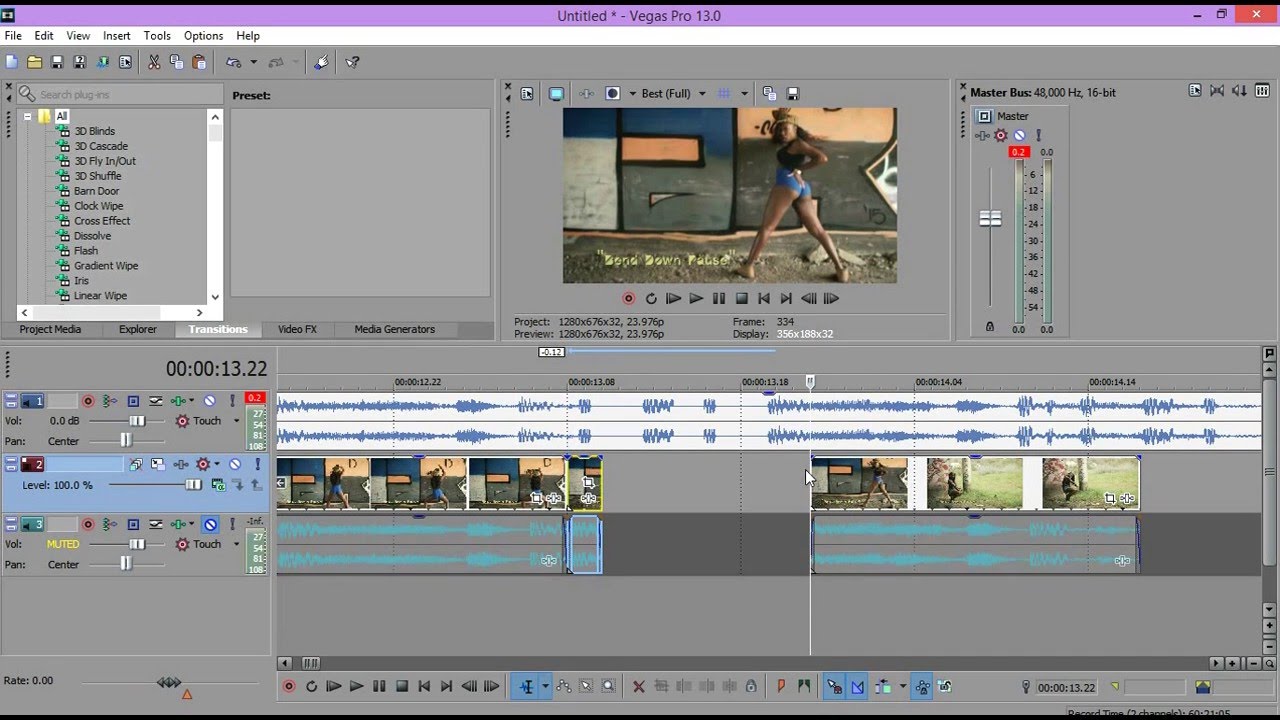This screenshot has height=720, width=1280.
Task: Click Insert Marker icon in bottom toolbar
Action: tap(781, 687)
